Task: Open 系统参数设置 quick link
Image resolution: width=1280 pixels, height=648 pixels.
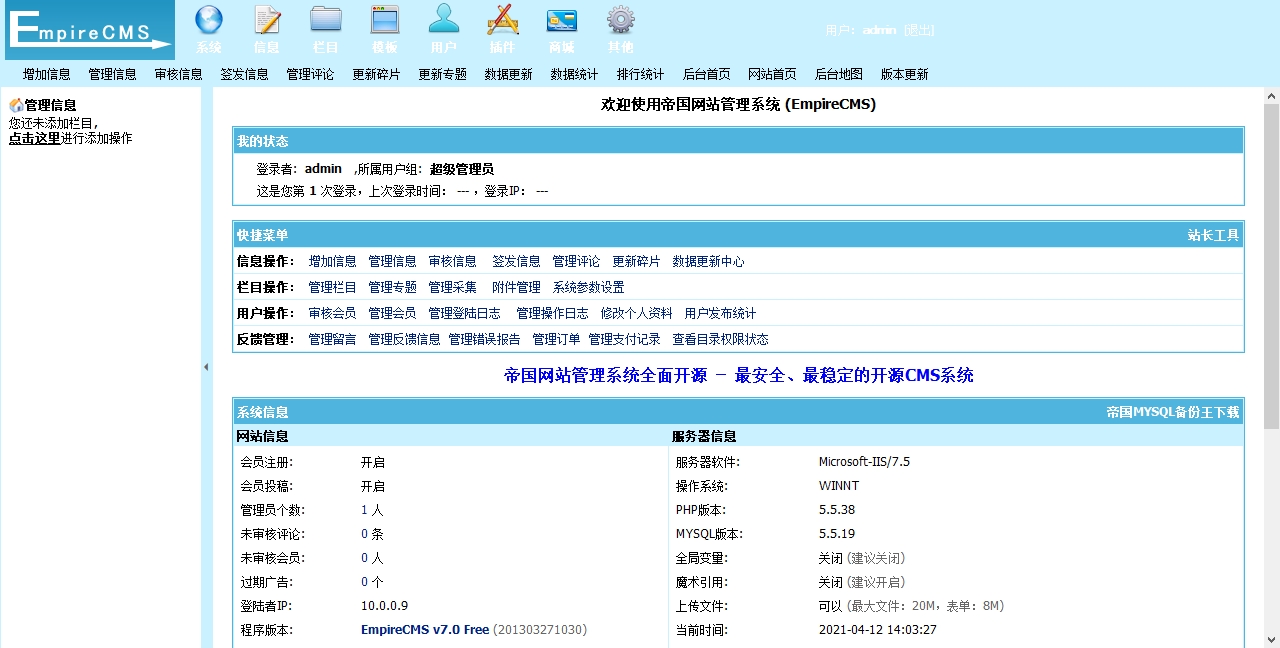Action: [x=589, y=287]
